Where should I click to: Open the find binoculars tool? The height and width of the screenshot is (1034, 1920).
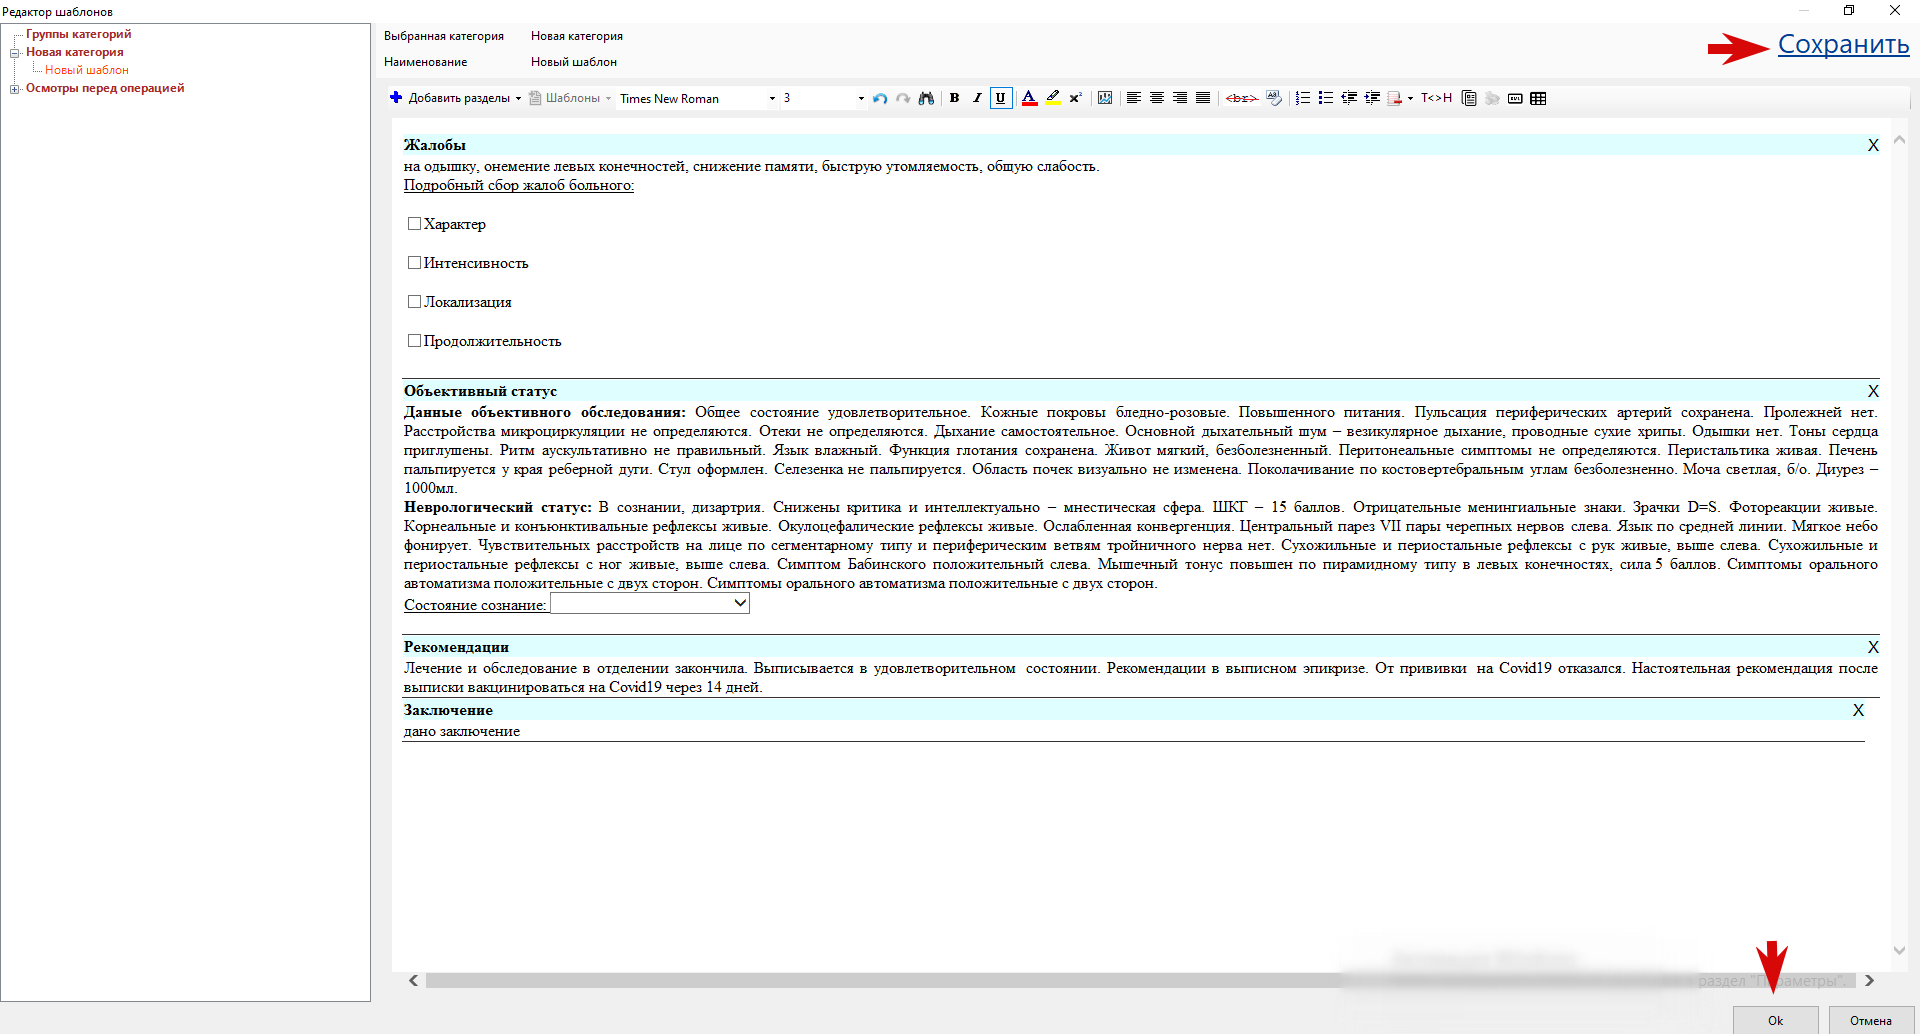(926, 98)
